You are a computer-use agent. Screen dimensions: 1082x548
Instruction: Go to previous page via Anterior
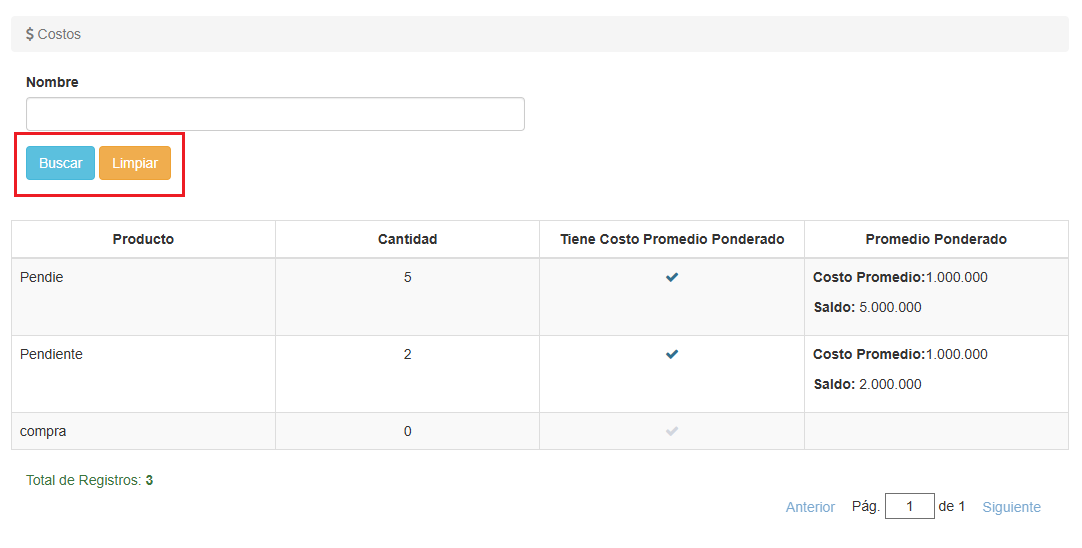(810, 507)
